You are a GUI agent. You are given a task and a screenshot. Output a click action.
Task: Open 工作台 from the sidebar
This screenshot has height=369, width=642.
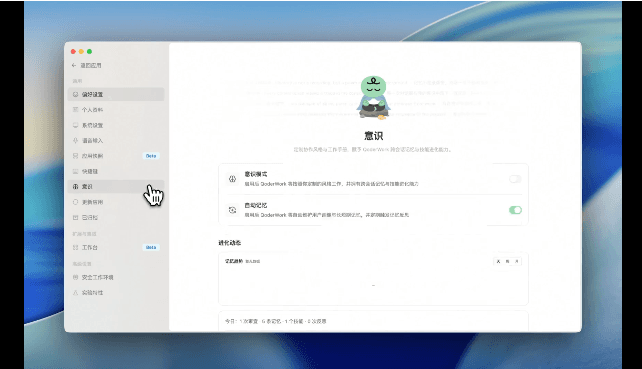pyautogui.click(x=116, y=247)
